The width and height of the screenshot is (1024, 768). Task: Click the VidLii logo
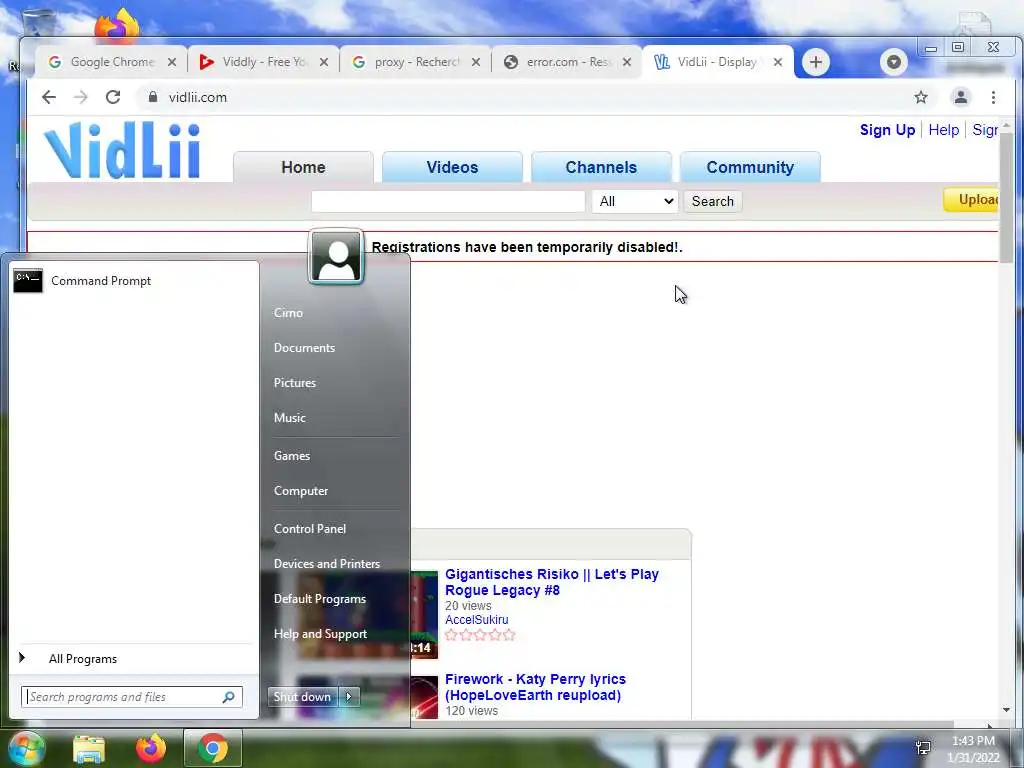[x=122, y=150]
